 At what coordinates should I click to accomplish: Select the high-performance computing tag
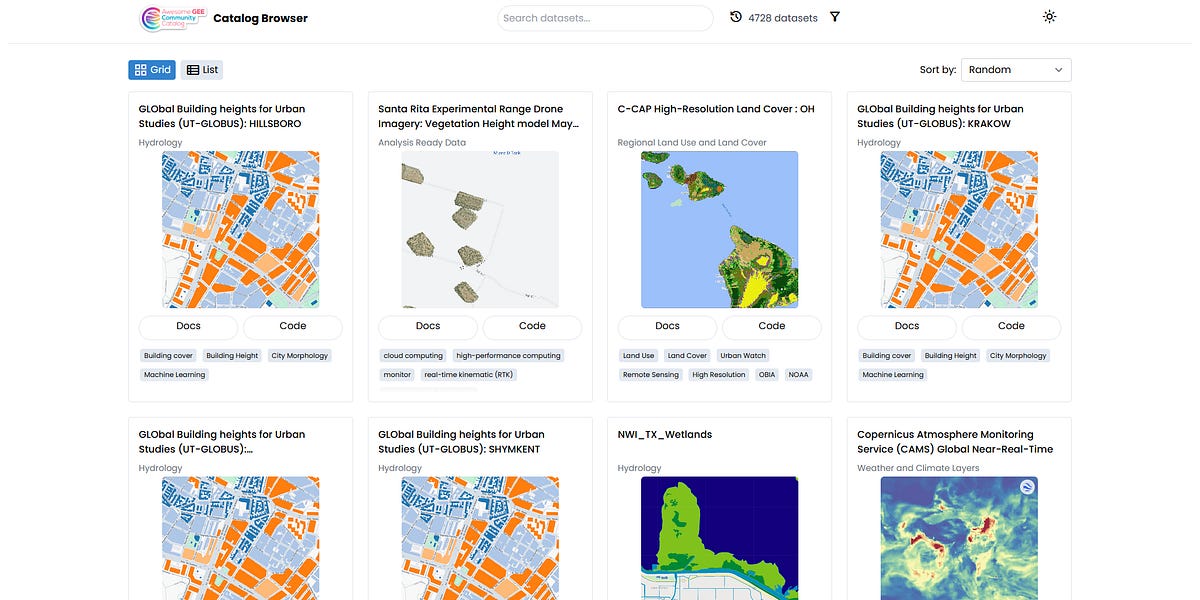click(x=508, y=356)
